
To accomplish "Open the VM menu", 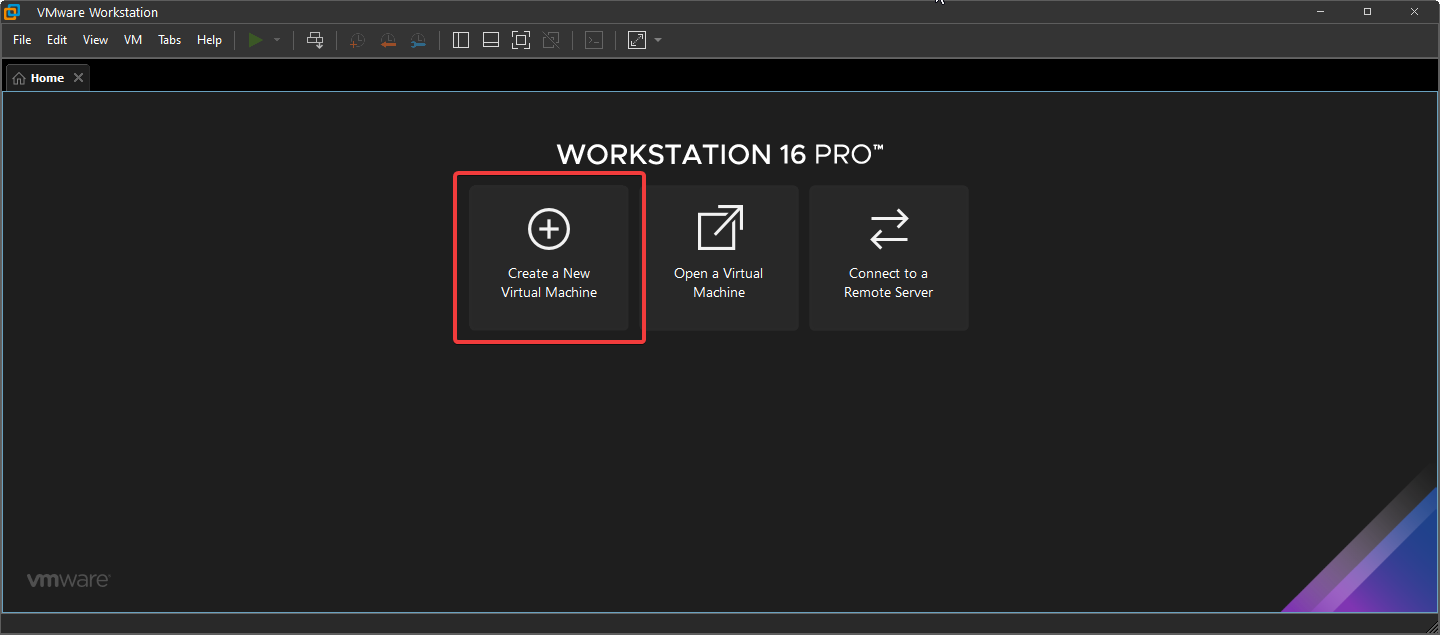I will pyautogui.click(x=133, y=40).
